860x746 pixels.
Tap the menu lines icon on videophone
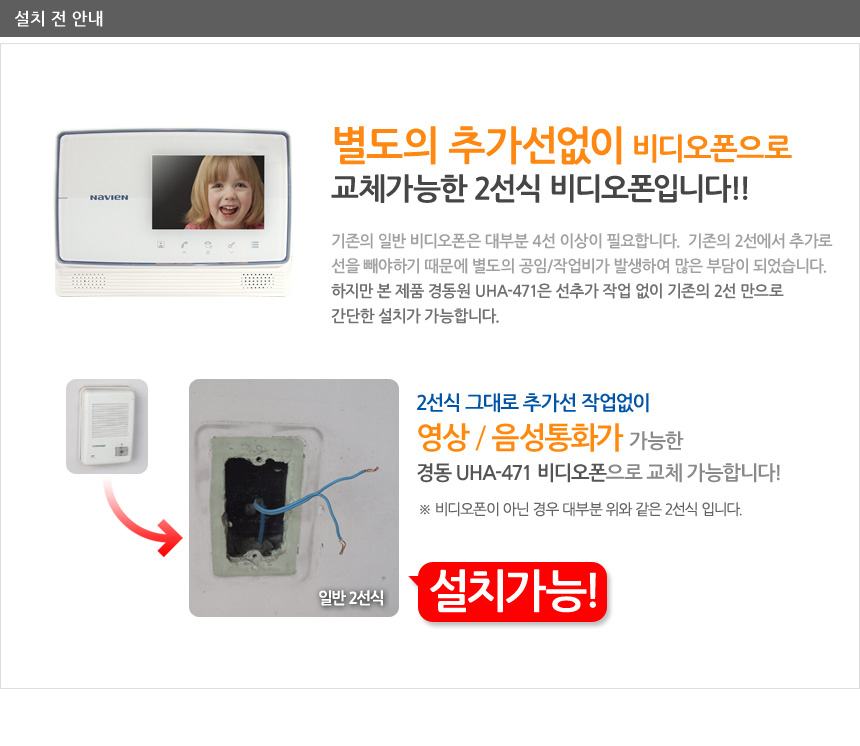coord(255,245)
